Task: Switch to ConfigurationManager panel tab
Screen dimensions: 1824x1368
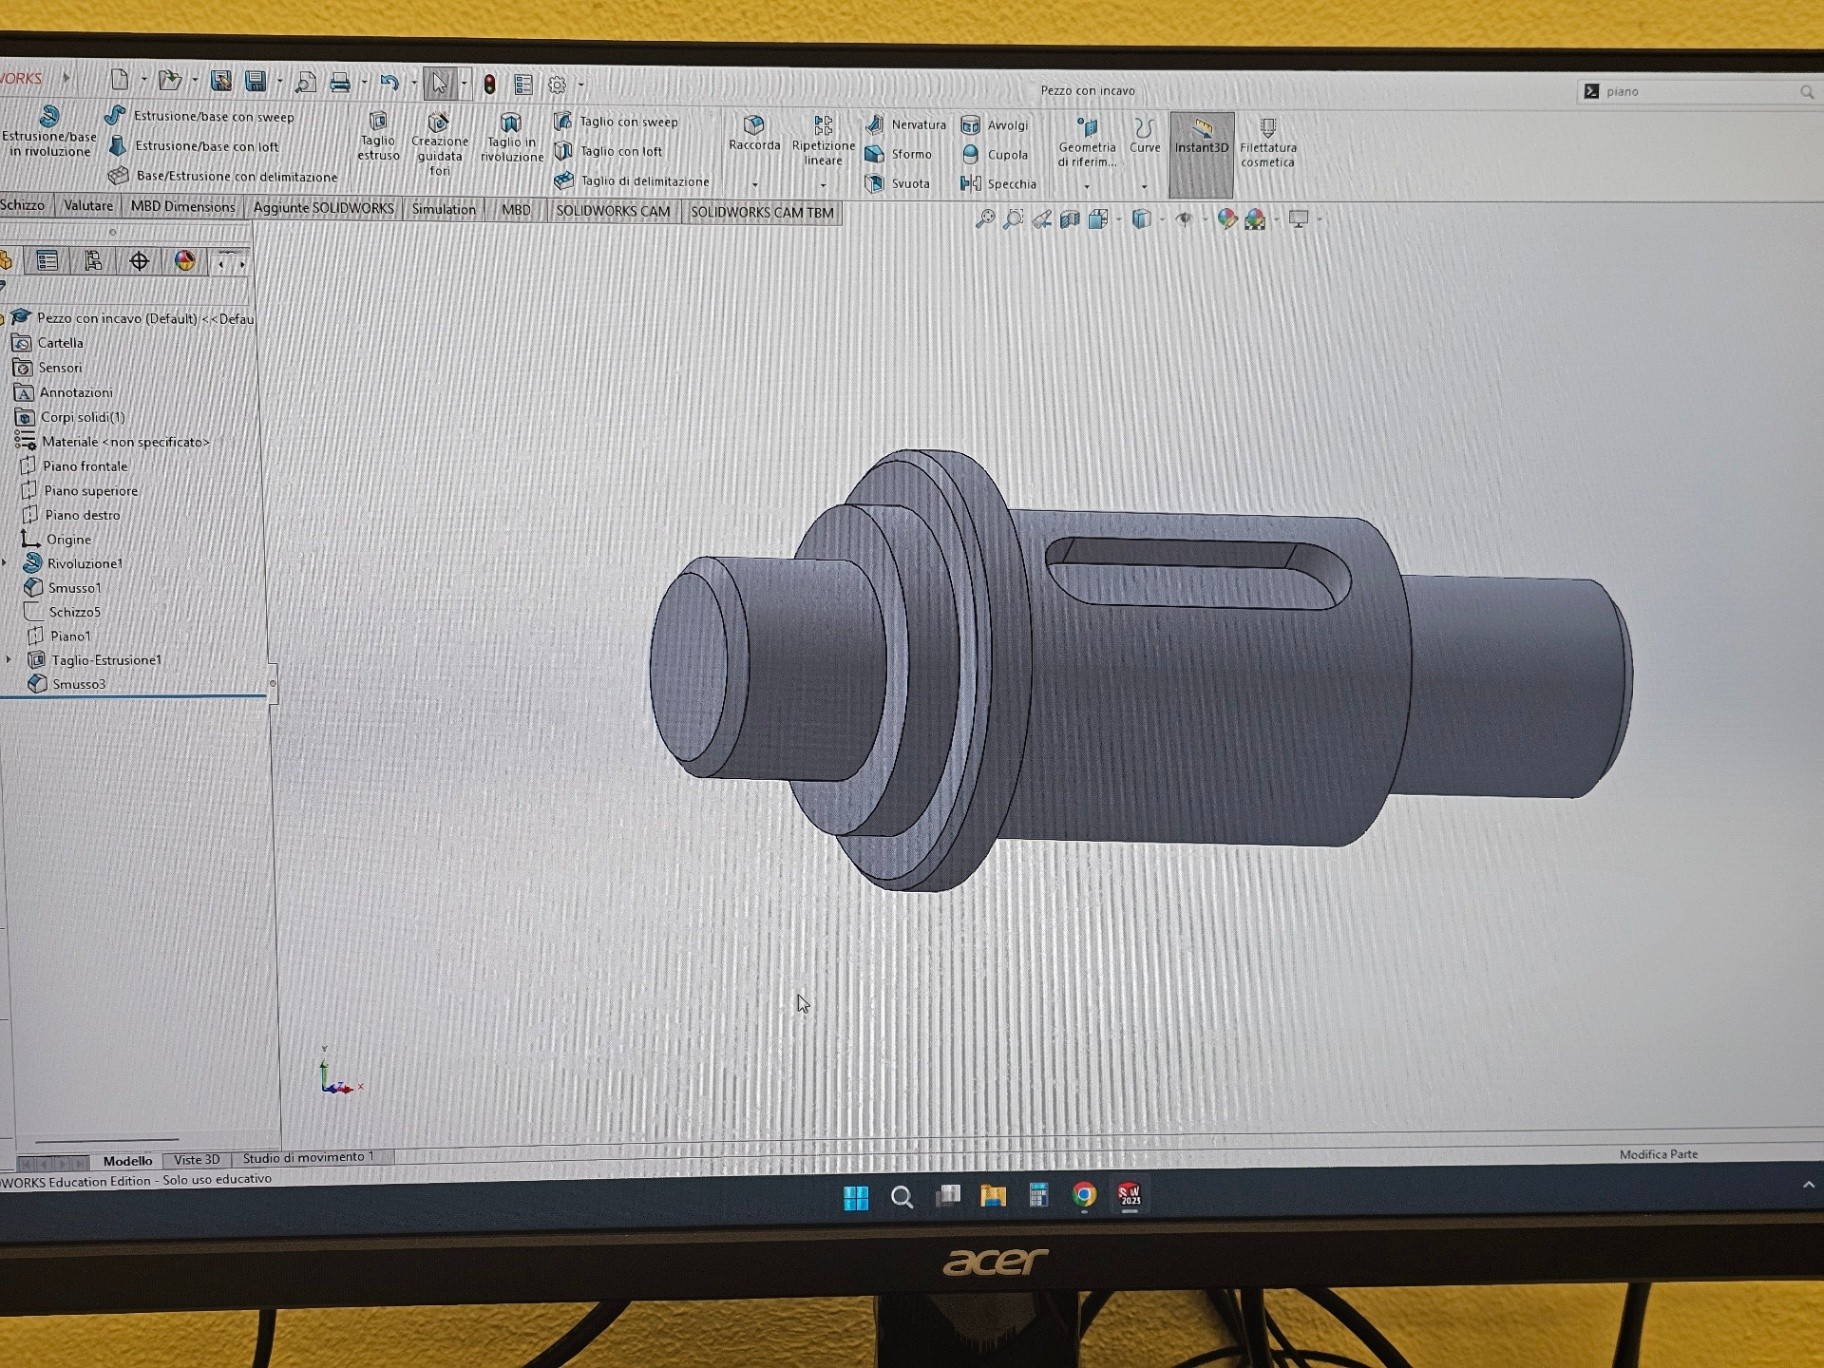Action: (93, 261)
